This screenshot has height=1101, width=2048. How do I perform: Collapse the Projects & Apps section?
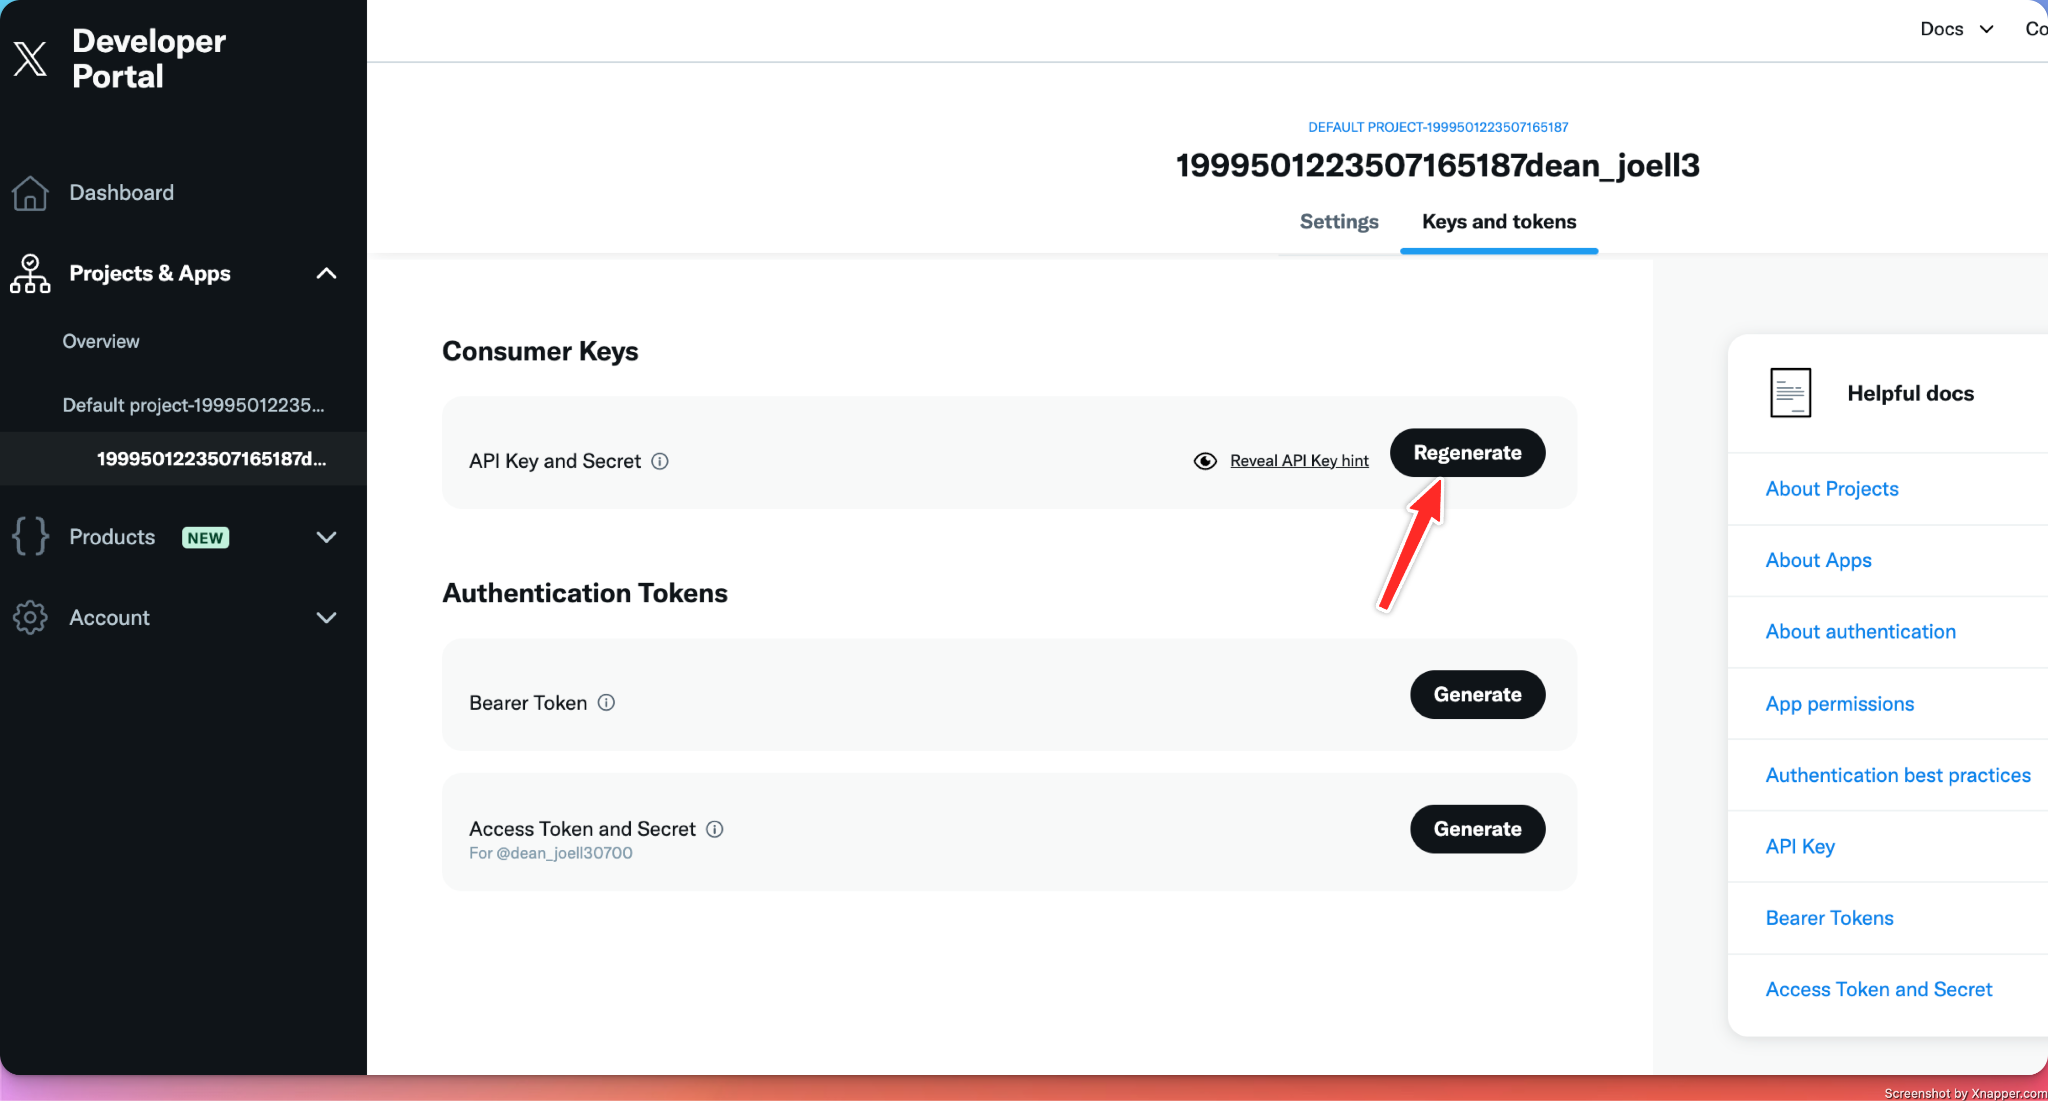(326, 273)
